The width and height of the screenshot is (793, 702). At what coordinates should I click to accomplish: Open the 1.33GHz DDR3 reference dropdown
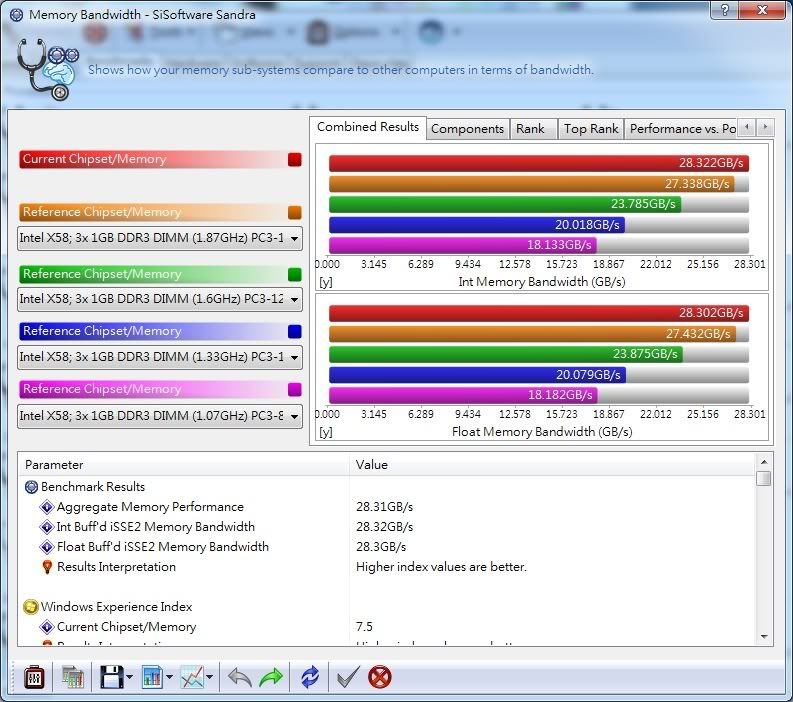coord(160,358)
